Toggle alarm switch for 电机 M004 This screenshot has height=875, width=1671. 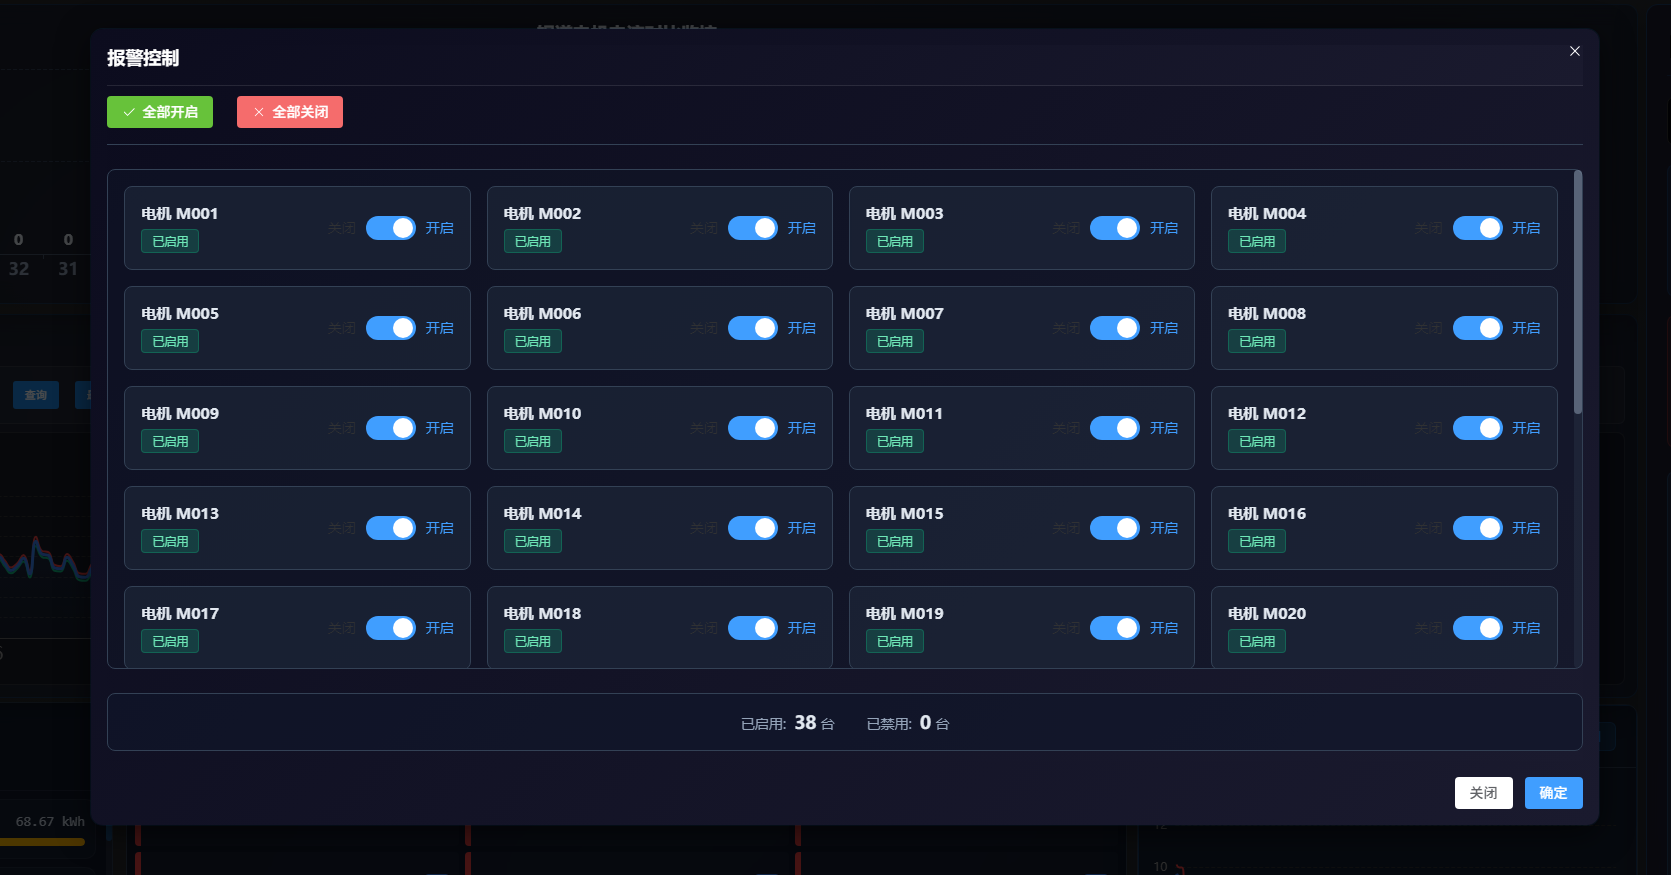coord(1477,228)
